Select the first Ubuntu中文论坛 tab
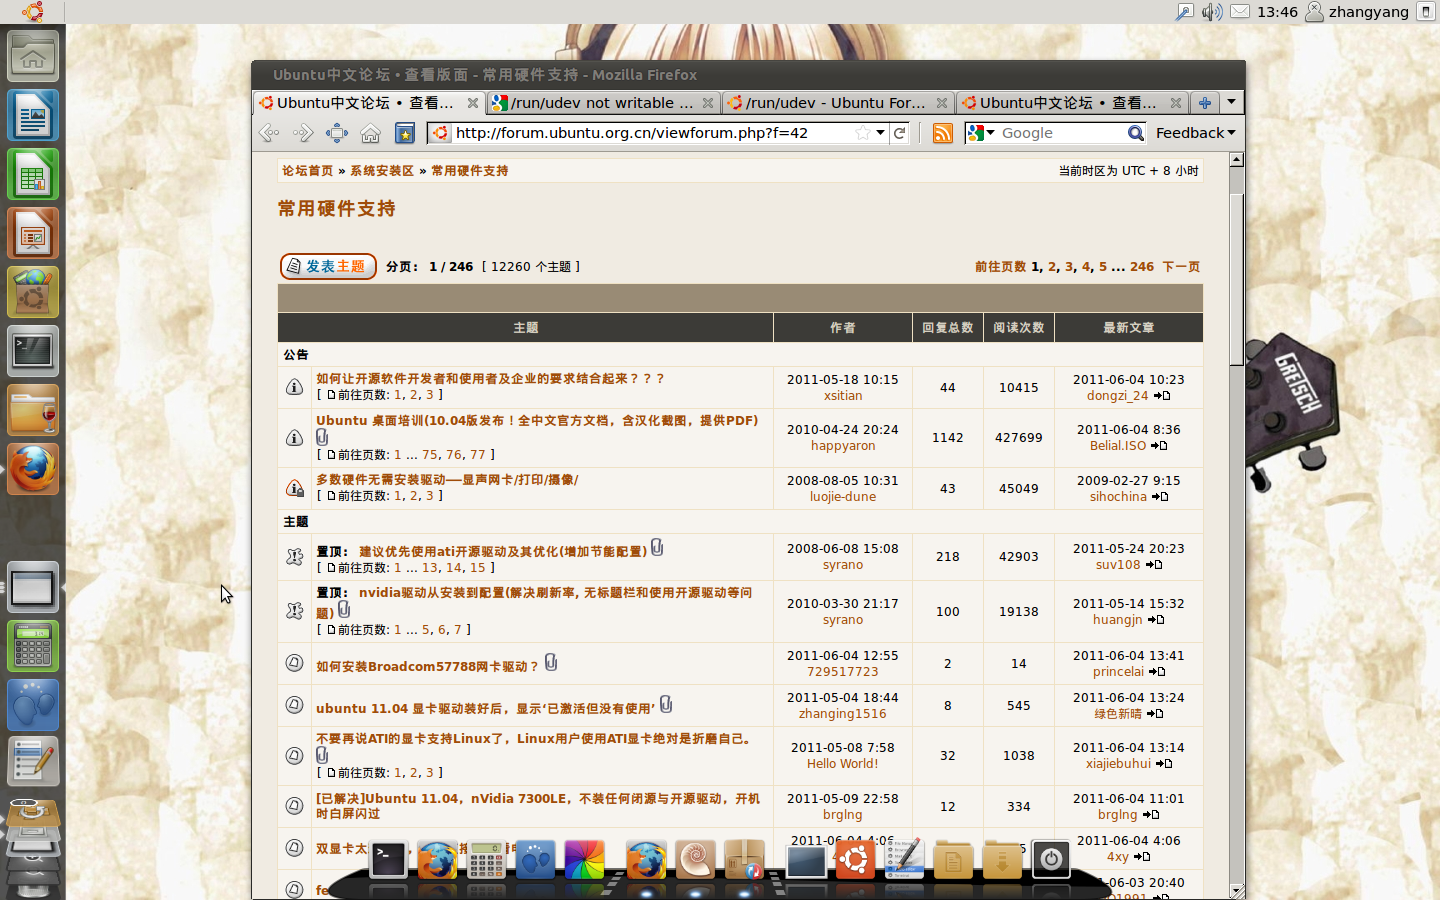The image size is (1440, 900). (369, 103)
